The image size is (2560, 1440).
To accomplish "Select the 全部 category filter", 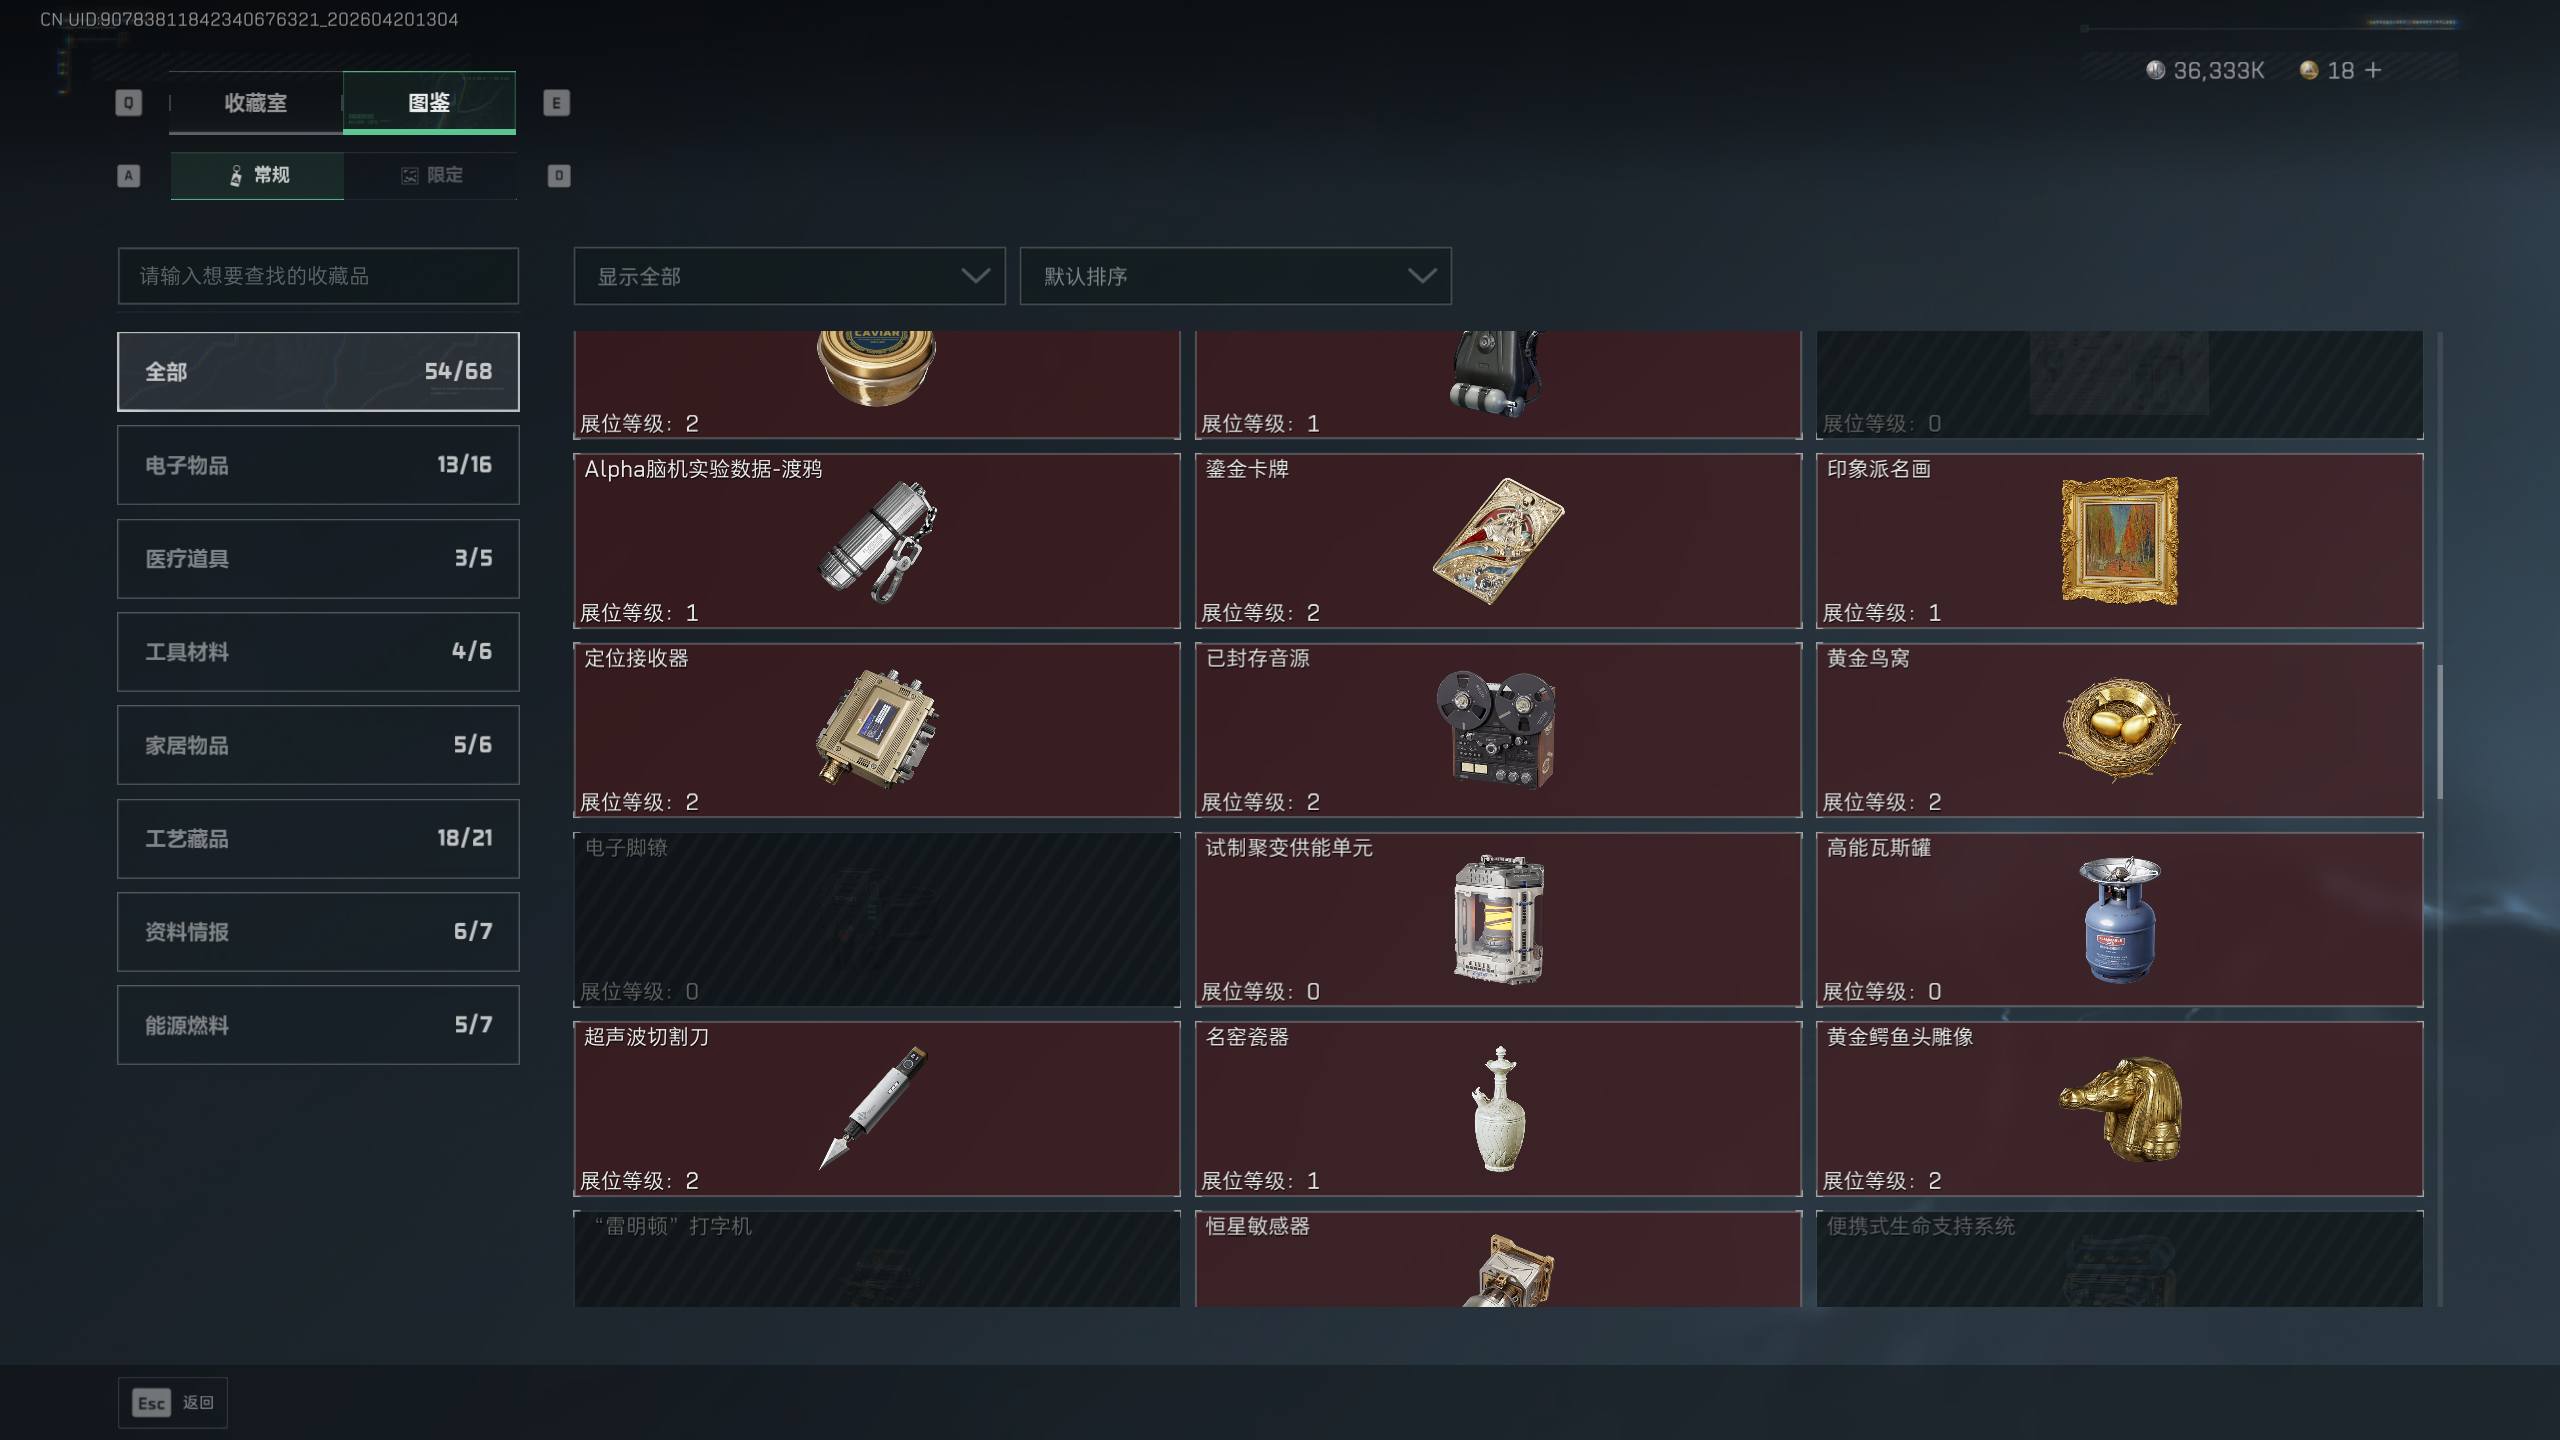I will (x=318, y=372).
